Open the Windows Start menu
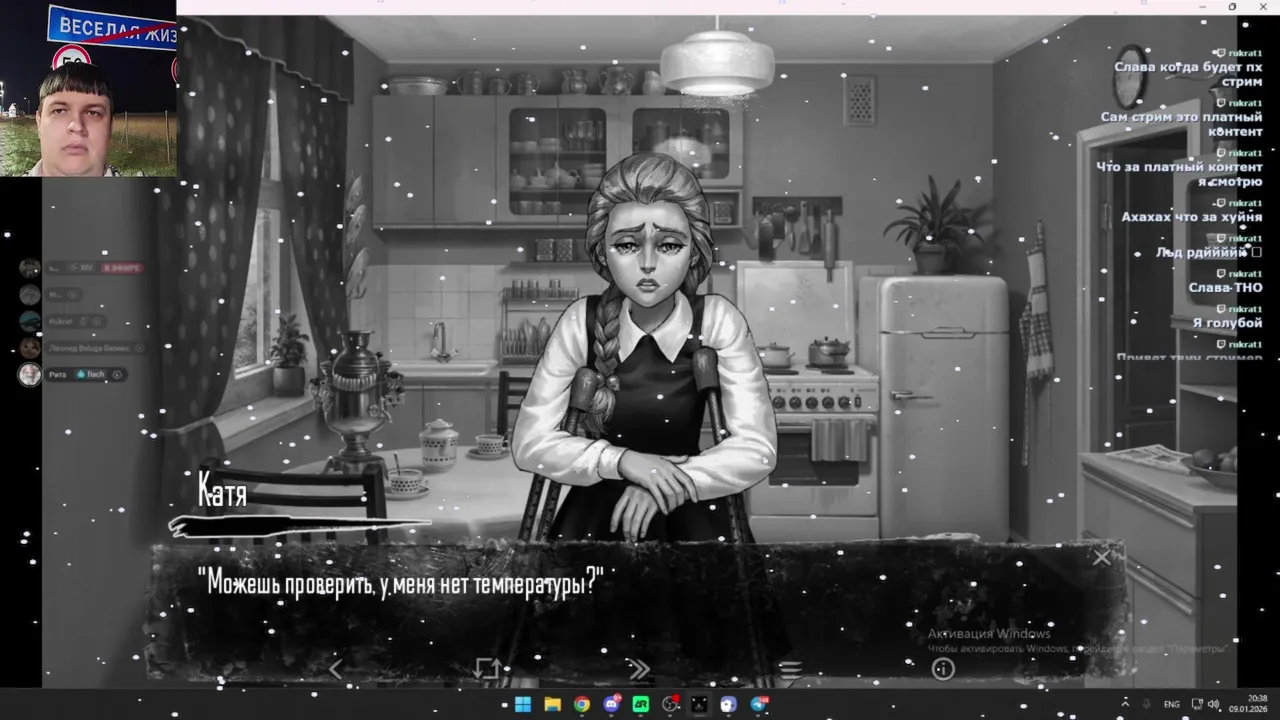This screenshot has height=720, width=1280. click(x=523, y=704)
